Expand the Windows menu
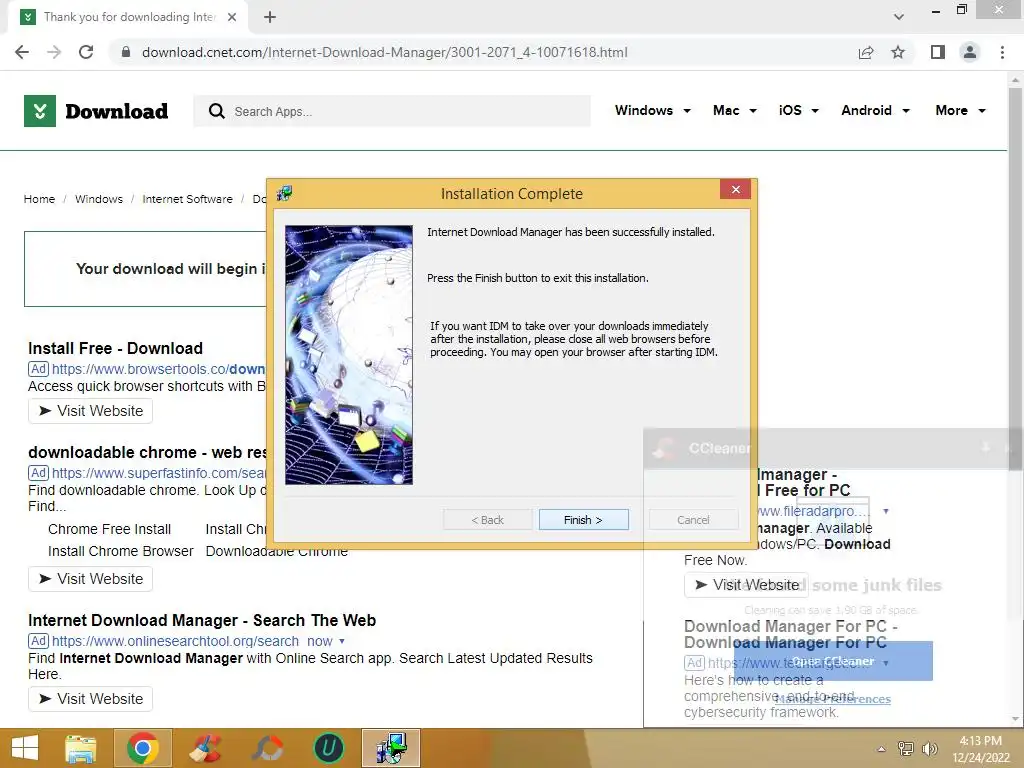The image size is (1024, 768). [x=652, y=110]
